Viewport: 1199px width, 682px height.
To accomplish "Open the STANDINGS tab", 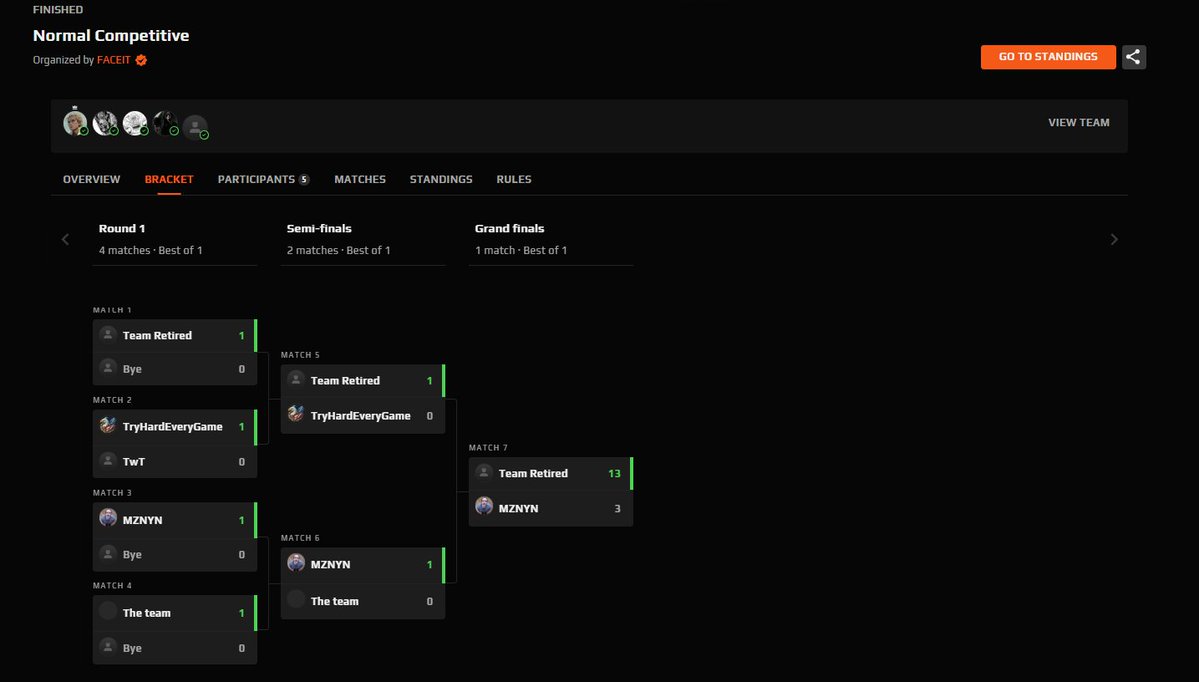I will click(x=440, y=179).
